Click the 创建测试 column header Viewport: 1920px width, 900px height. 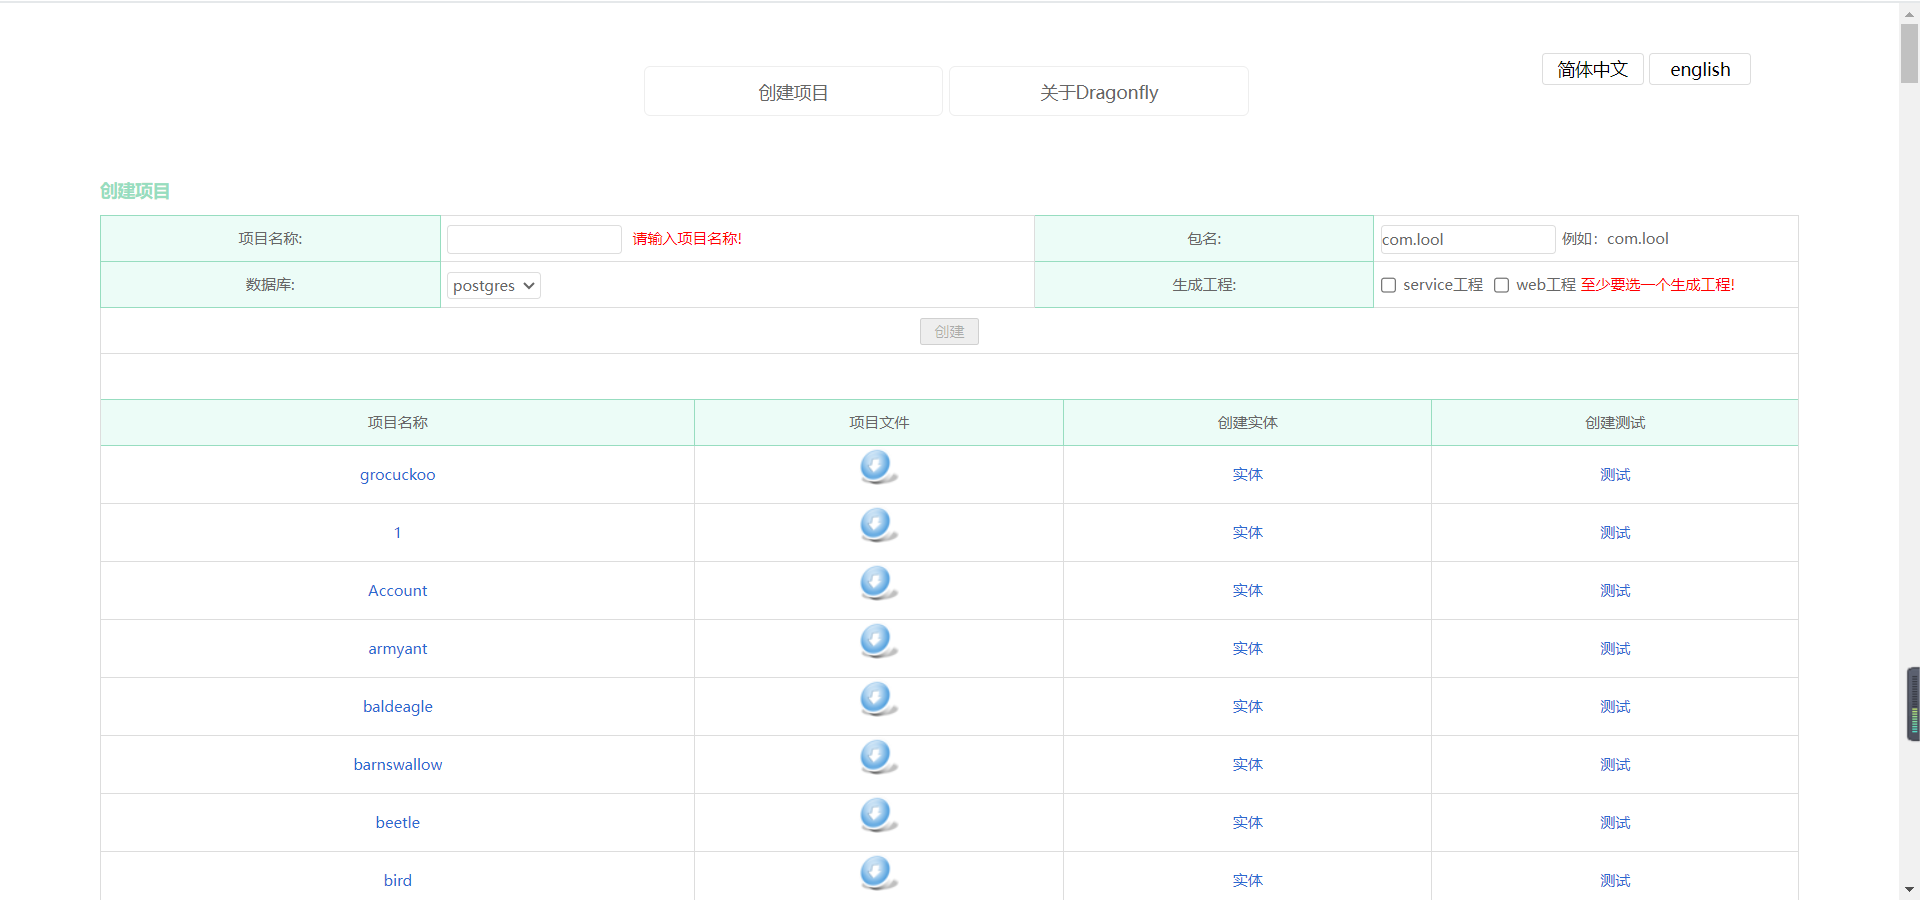coord(1615,423)
